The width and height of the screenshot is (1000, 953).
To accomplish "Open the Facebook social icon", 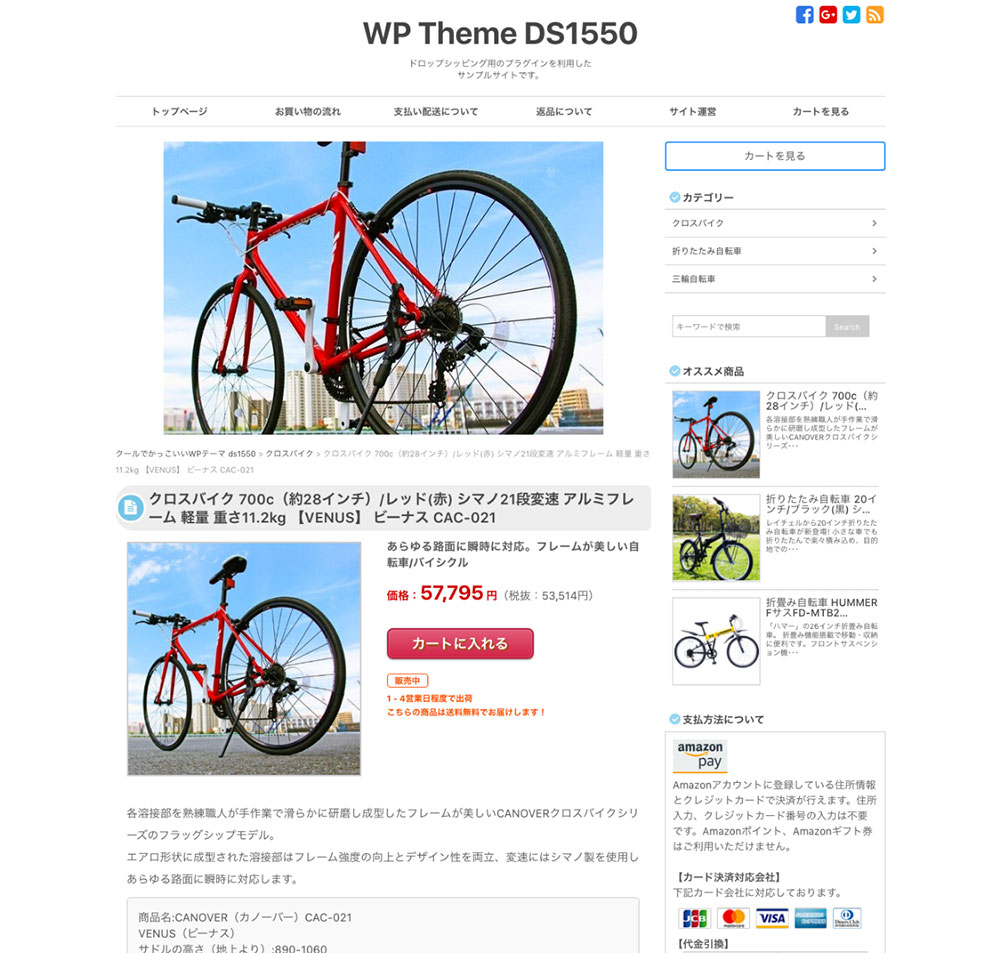I will pos(804,15).
